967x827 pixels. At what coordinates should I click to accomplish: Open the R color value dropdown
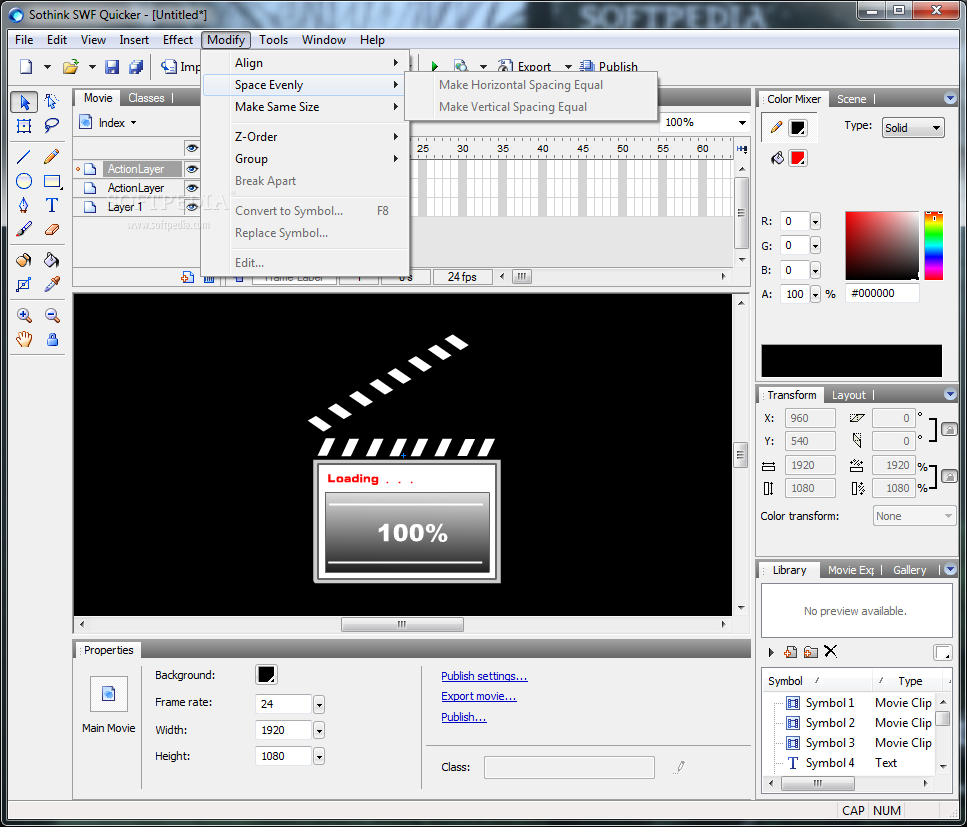[815, 221]
